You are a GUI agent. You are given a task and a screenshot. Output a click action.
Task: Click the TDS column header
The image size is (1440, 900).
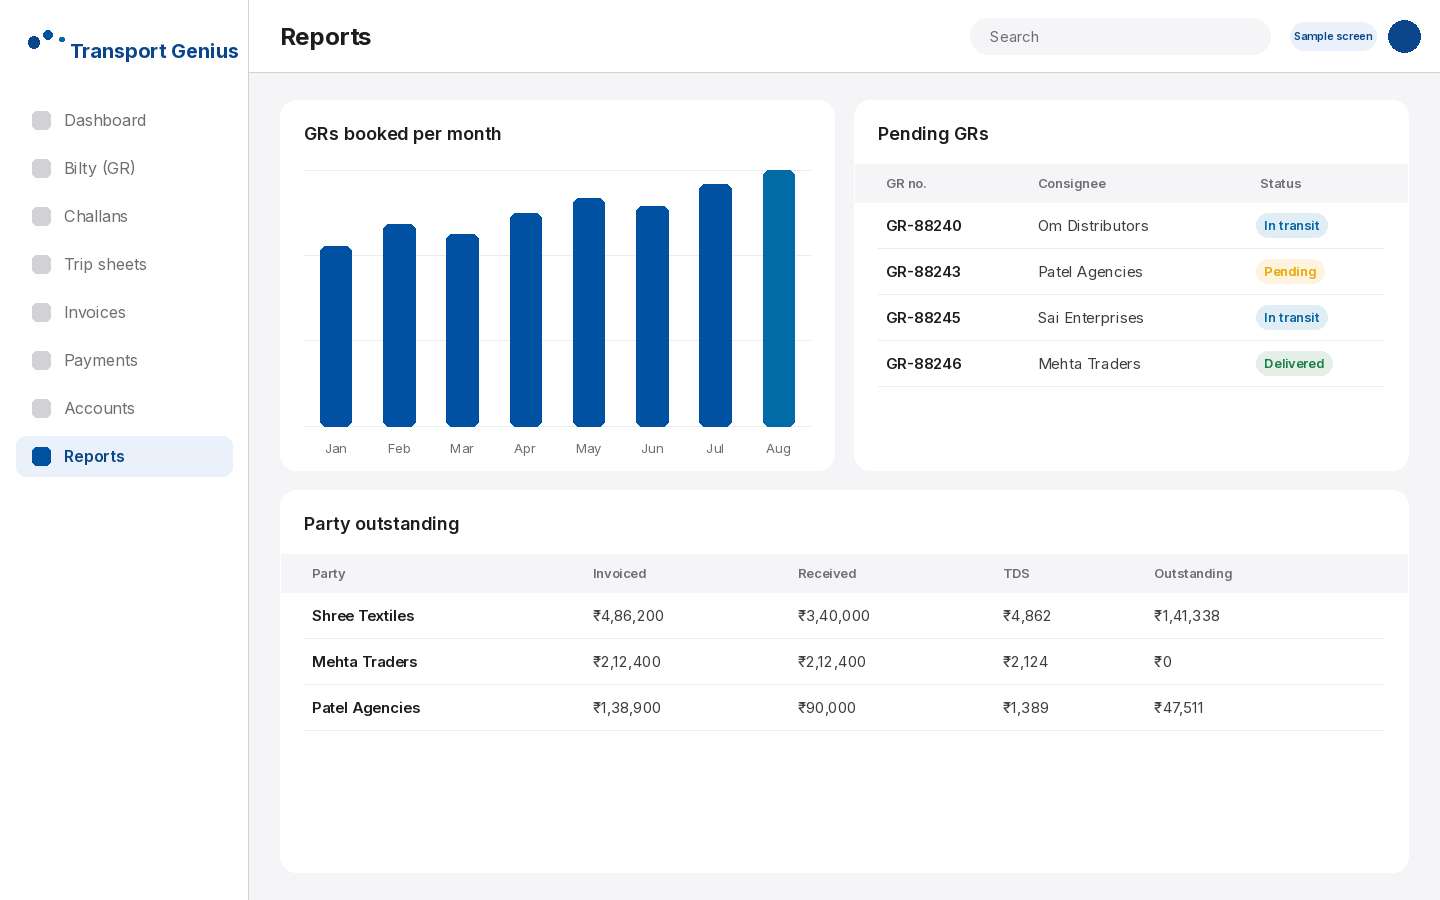pos(1016,574)
